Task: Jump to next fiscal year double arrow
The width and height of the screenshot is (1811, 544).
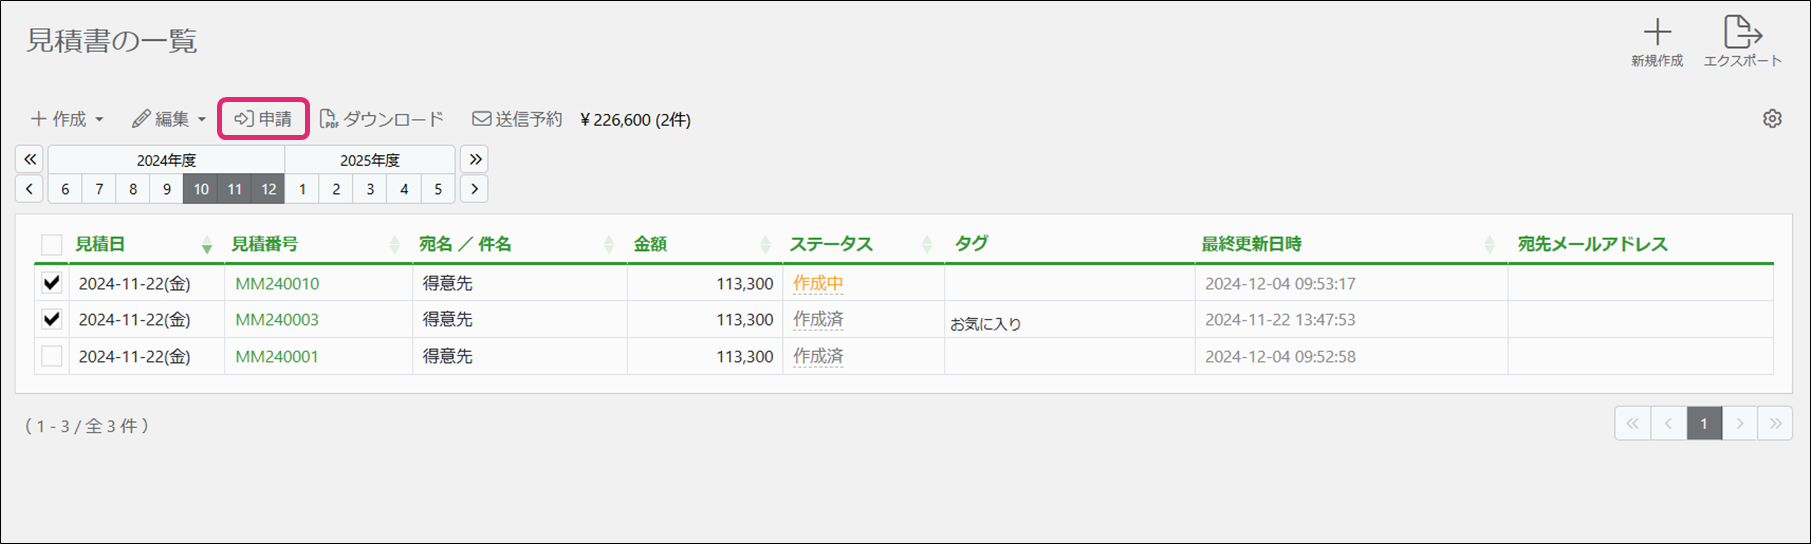Action: tap(475, 159)
